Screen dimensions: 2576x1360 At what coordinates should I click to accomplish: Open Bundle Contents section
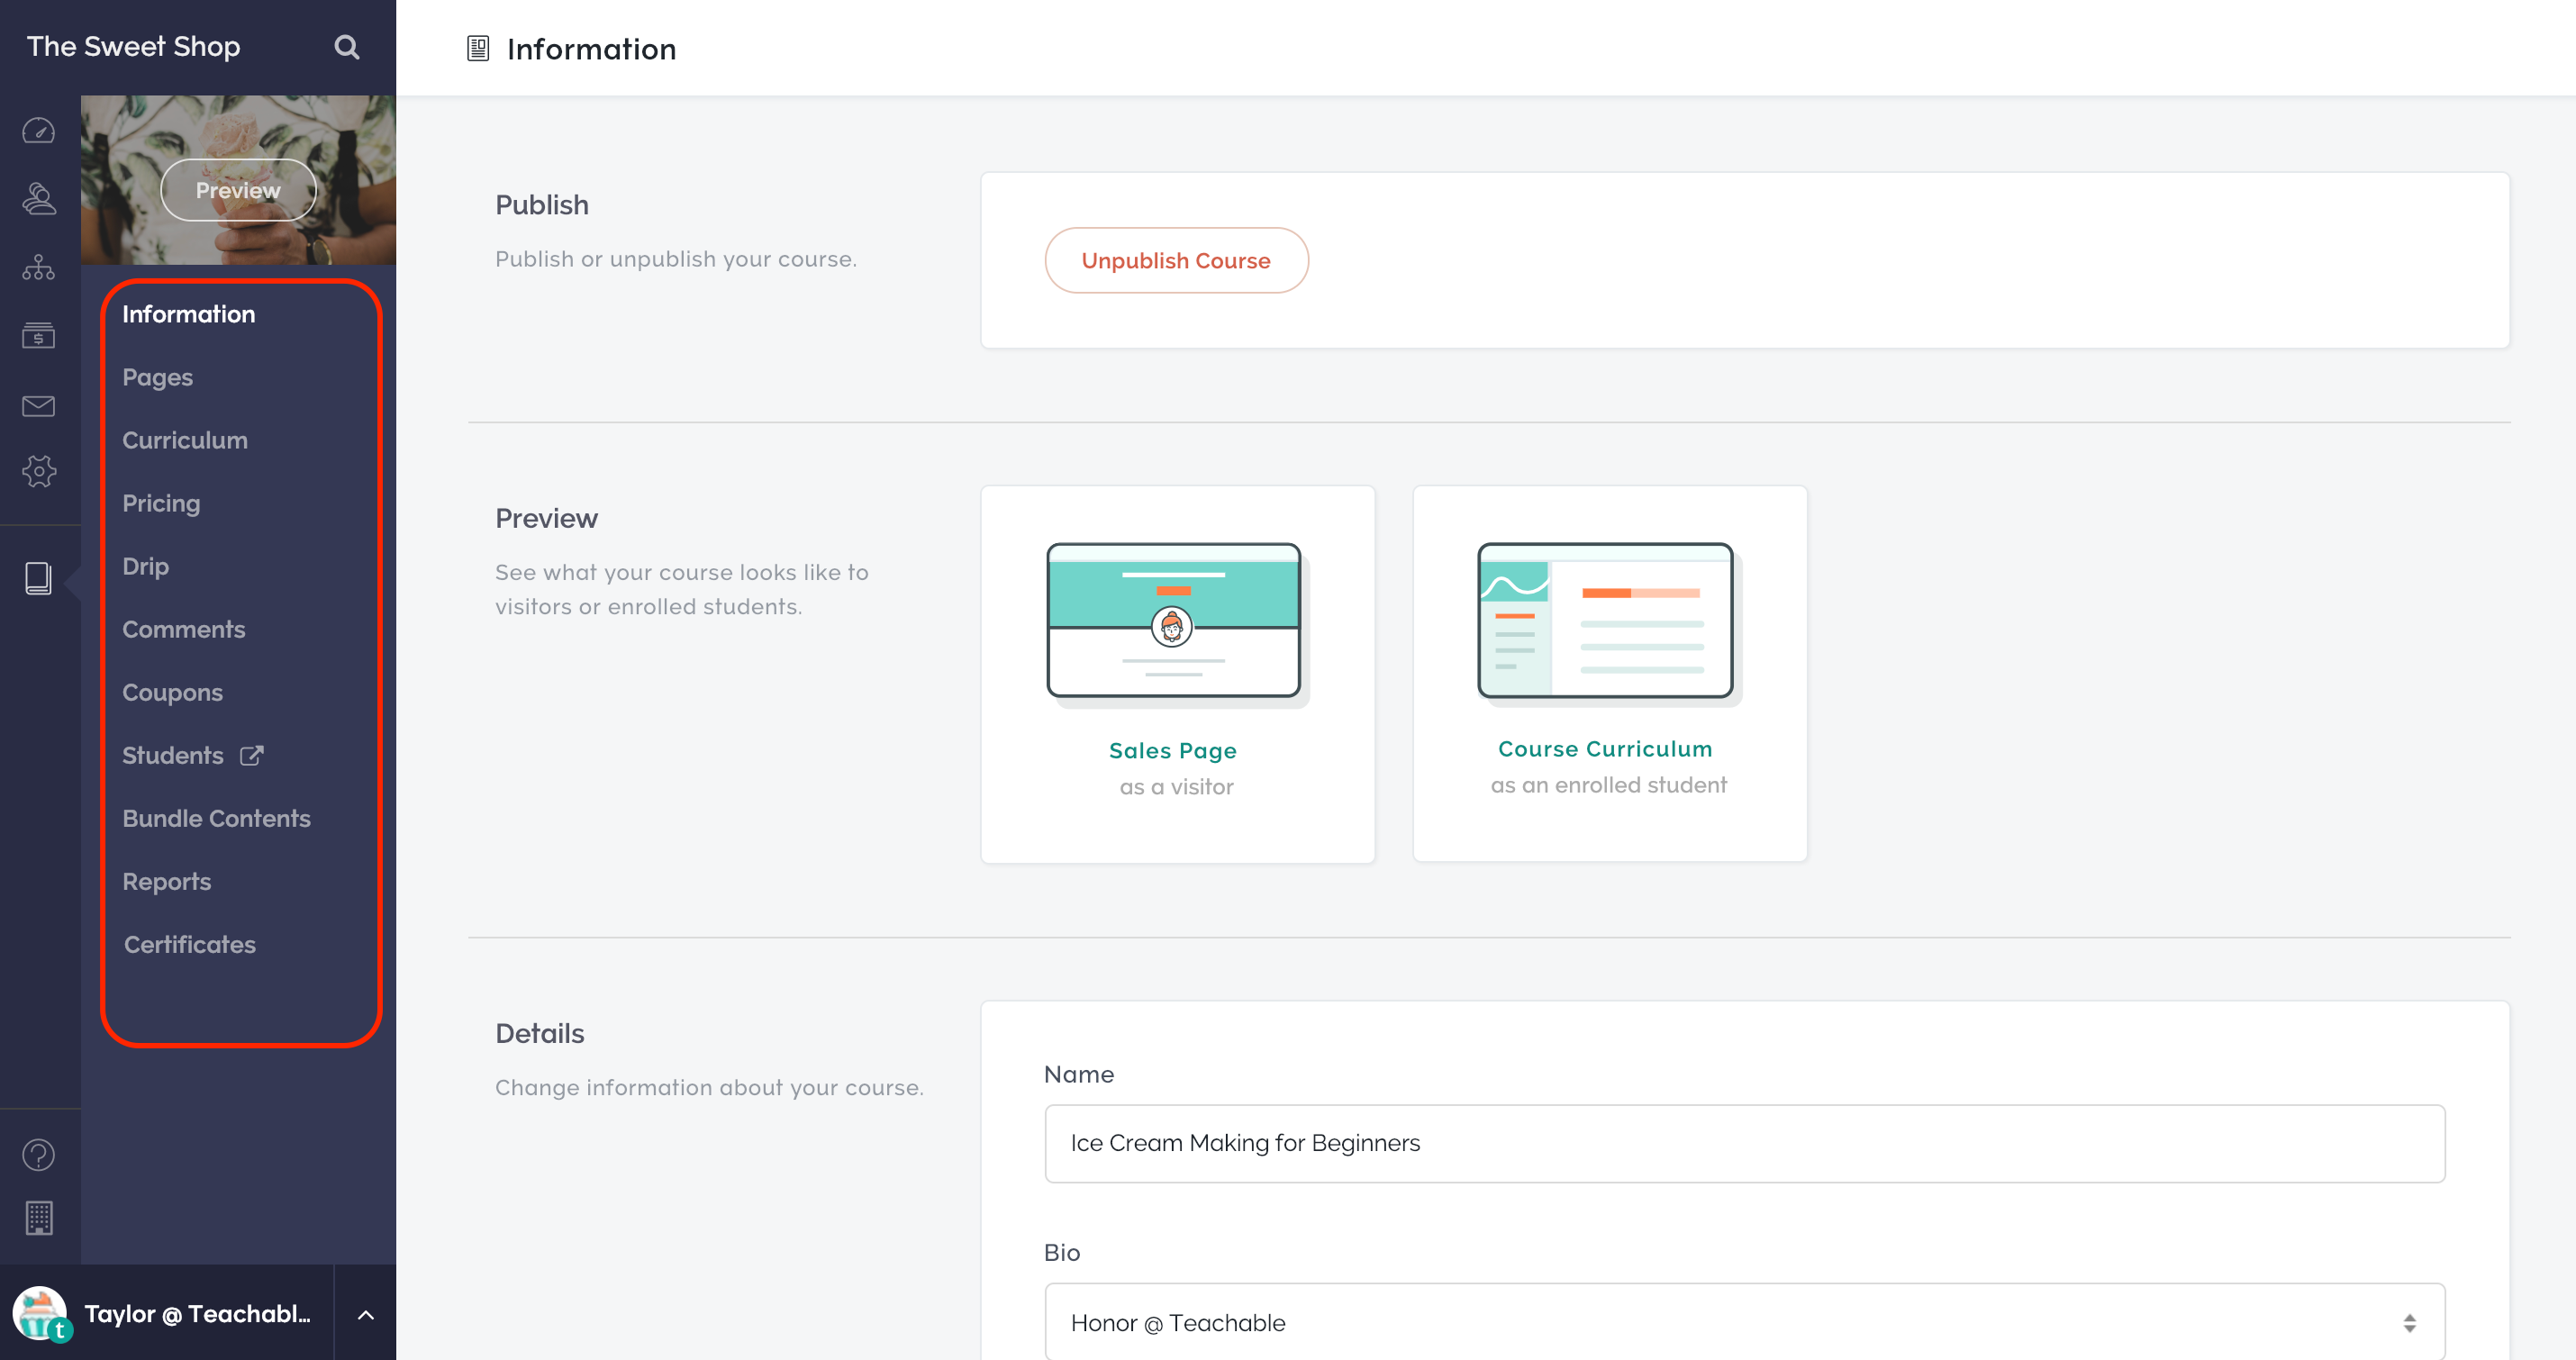click(x=217, y=818)
